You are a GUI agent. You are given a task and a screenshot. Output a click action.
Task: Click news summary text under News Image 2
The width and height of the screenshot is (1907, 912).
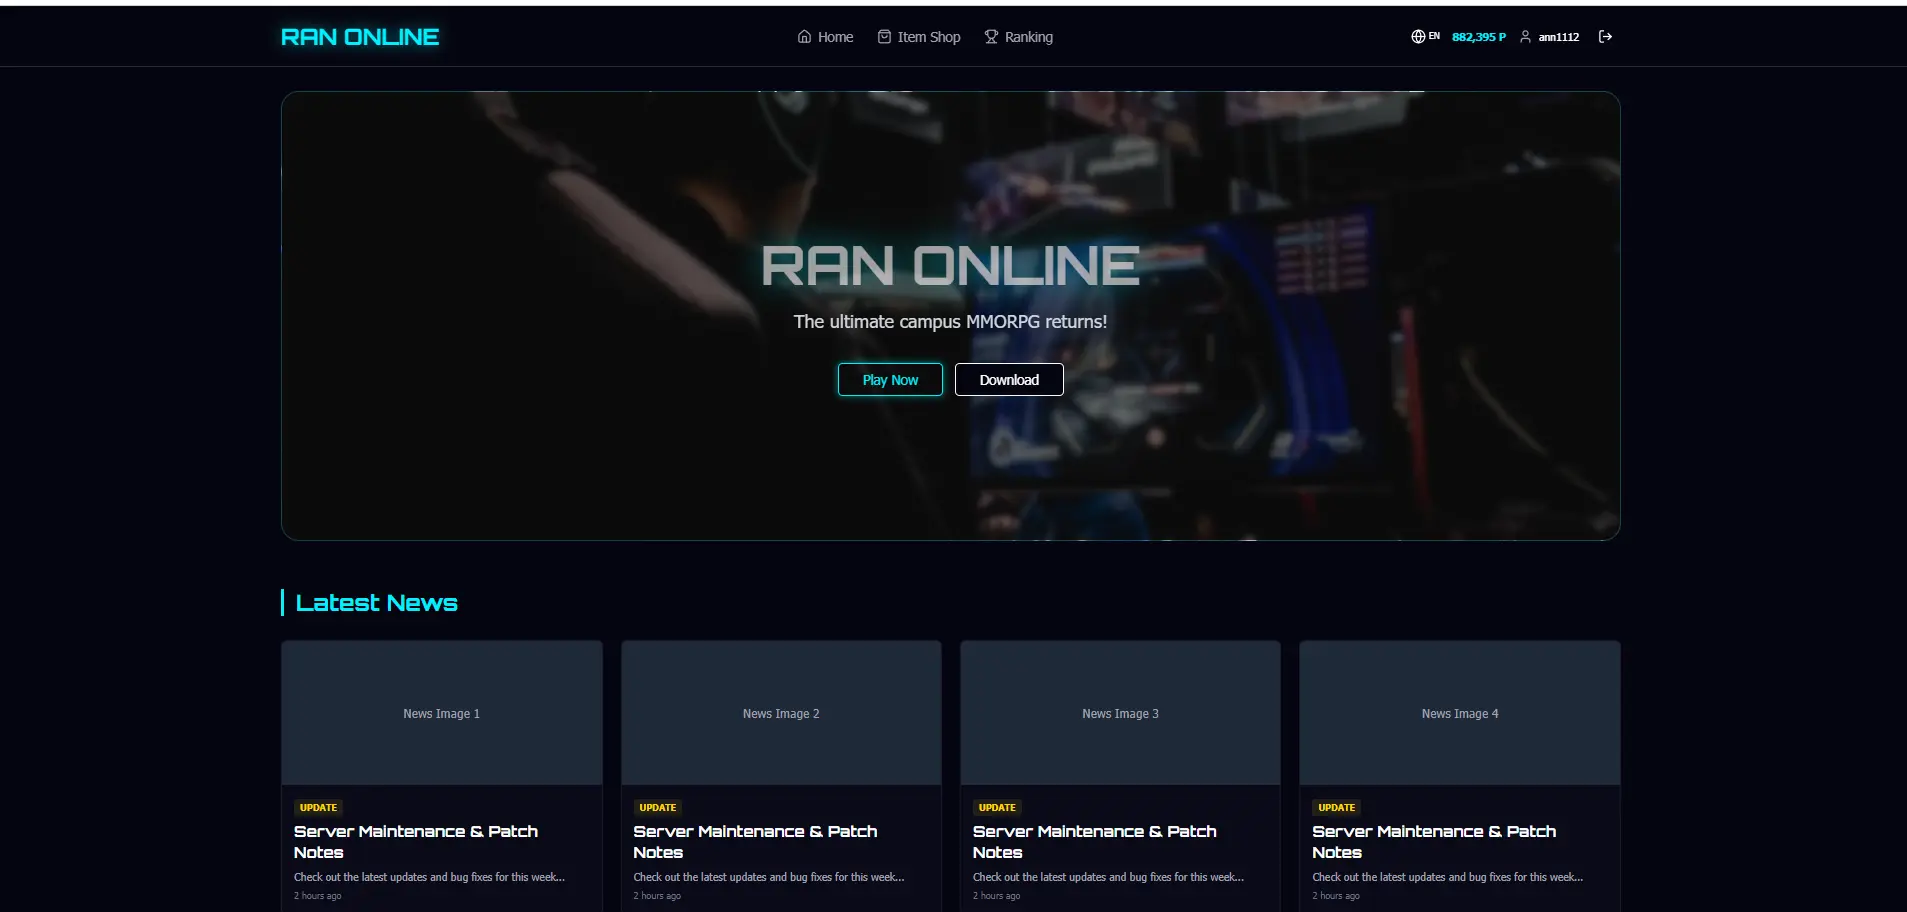click(x=769, y=877)
